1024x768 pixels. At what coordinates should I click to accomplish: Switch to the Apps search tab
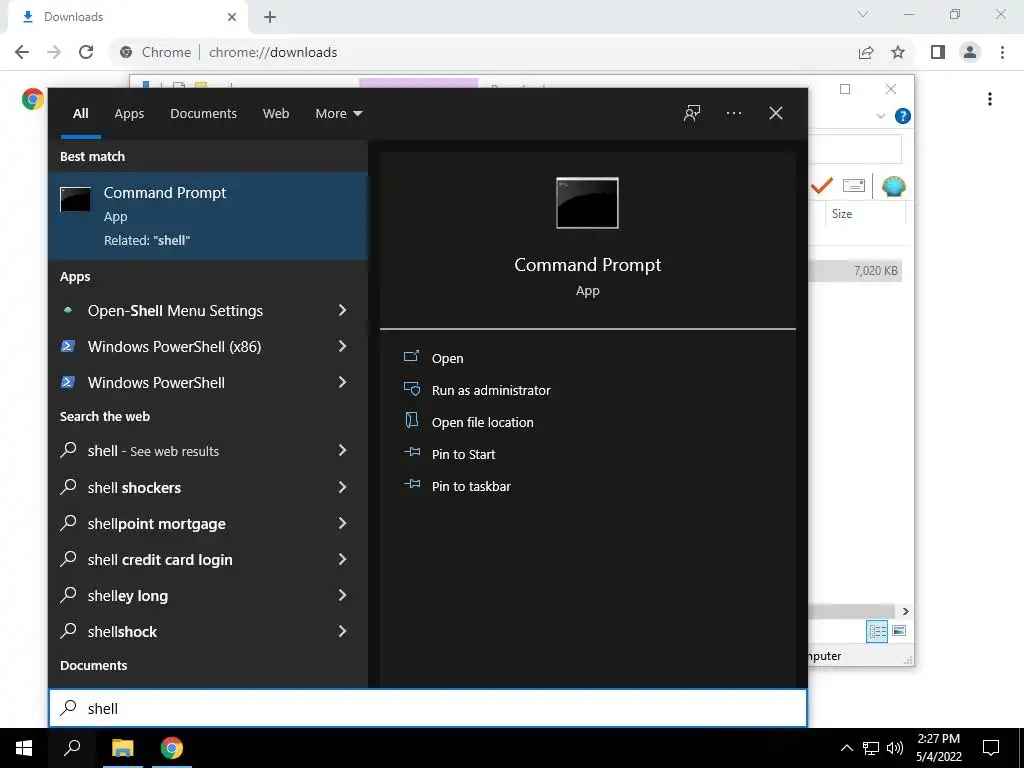[x=129, y=114]
